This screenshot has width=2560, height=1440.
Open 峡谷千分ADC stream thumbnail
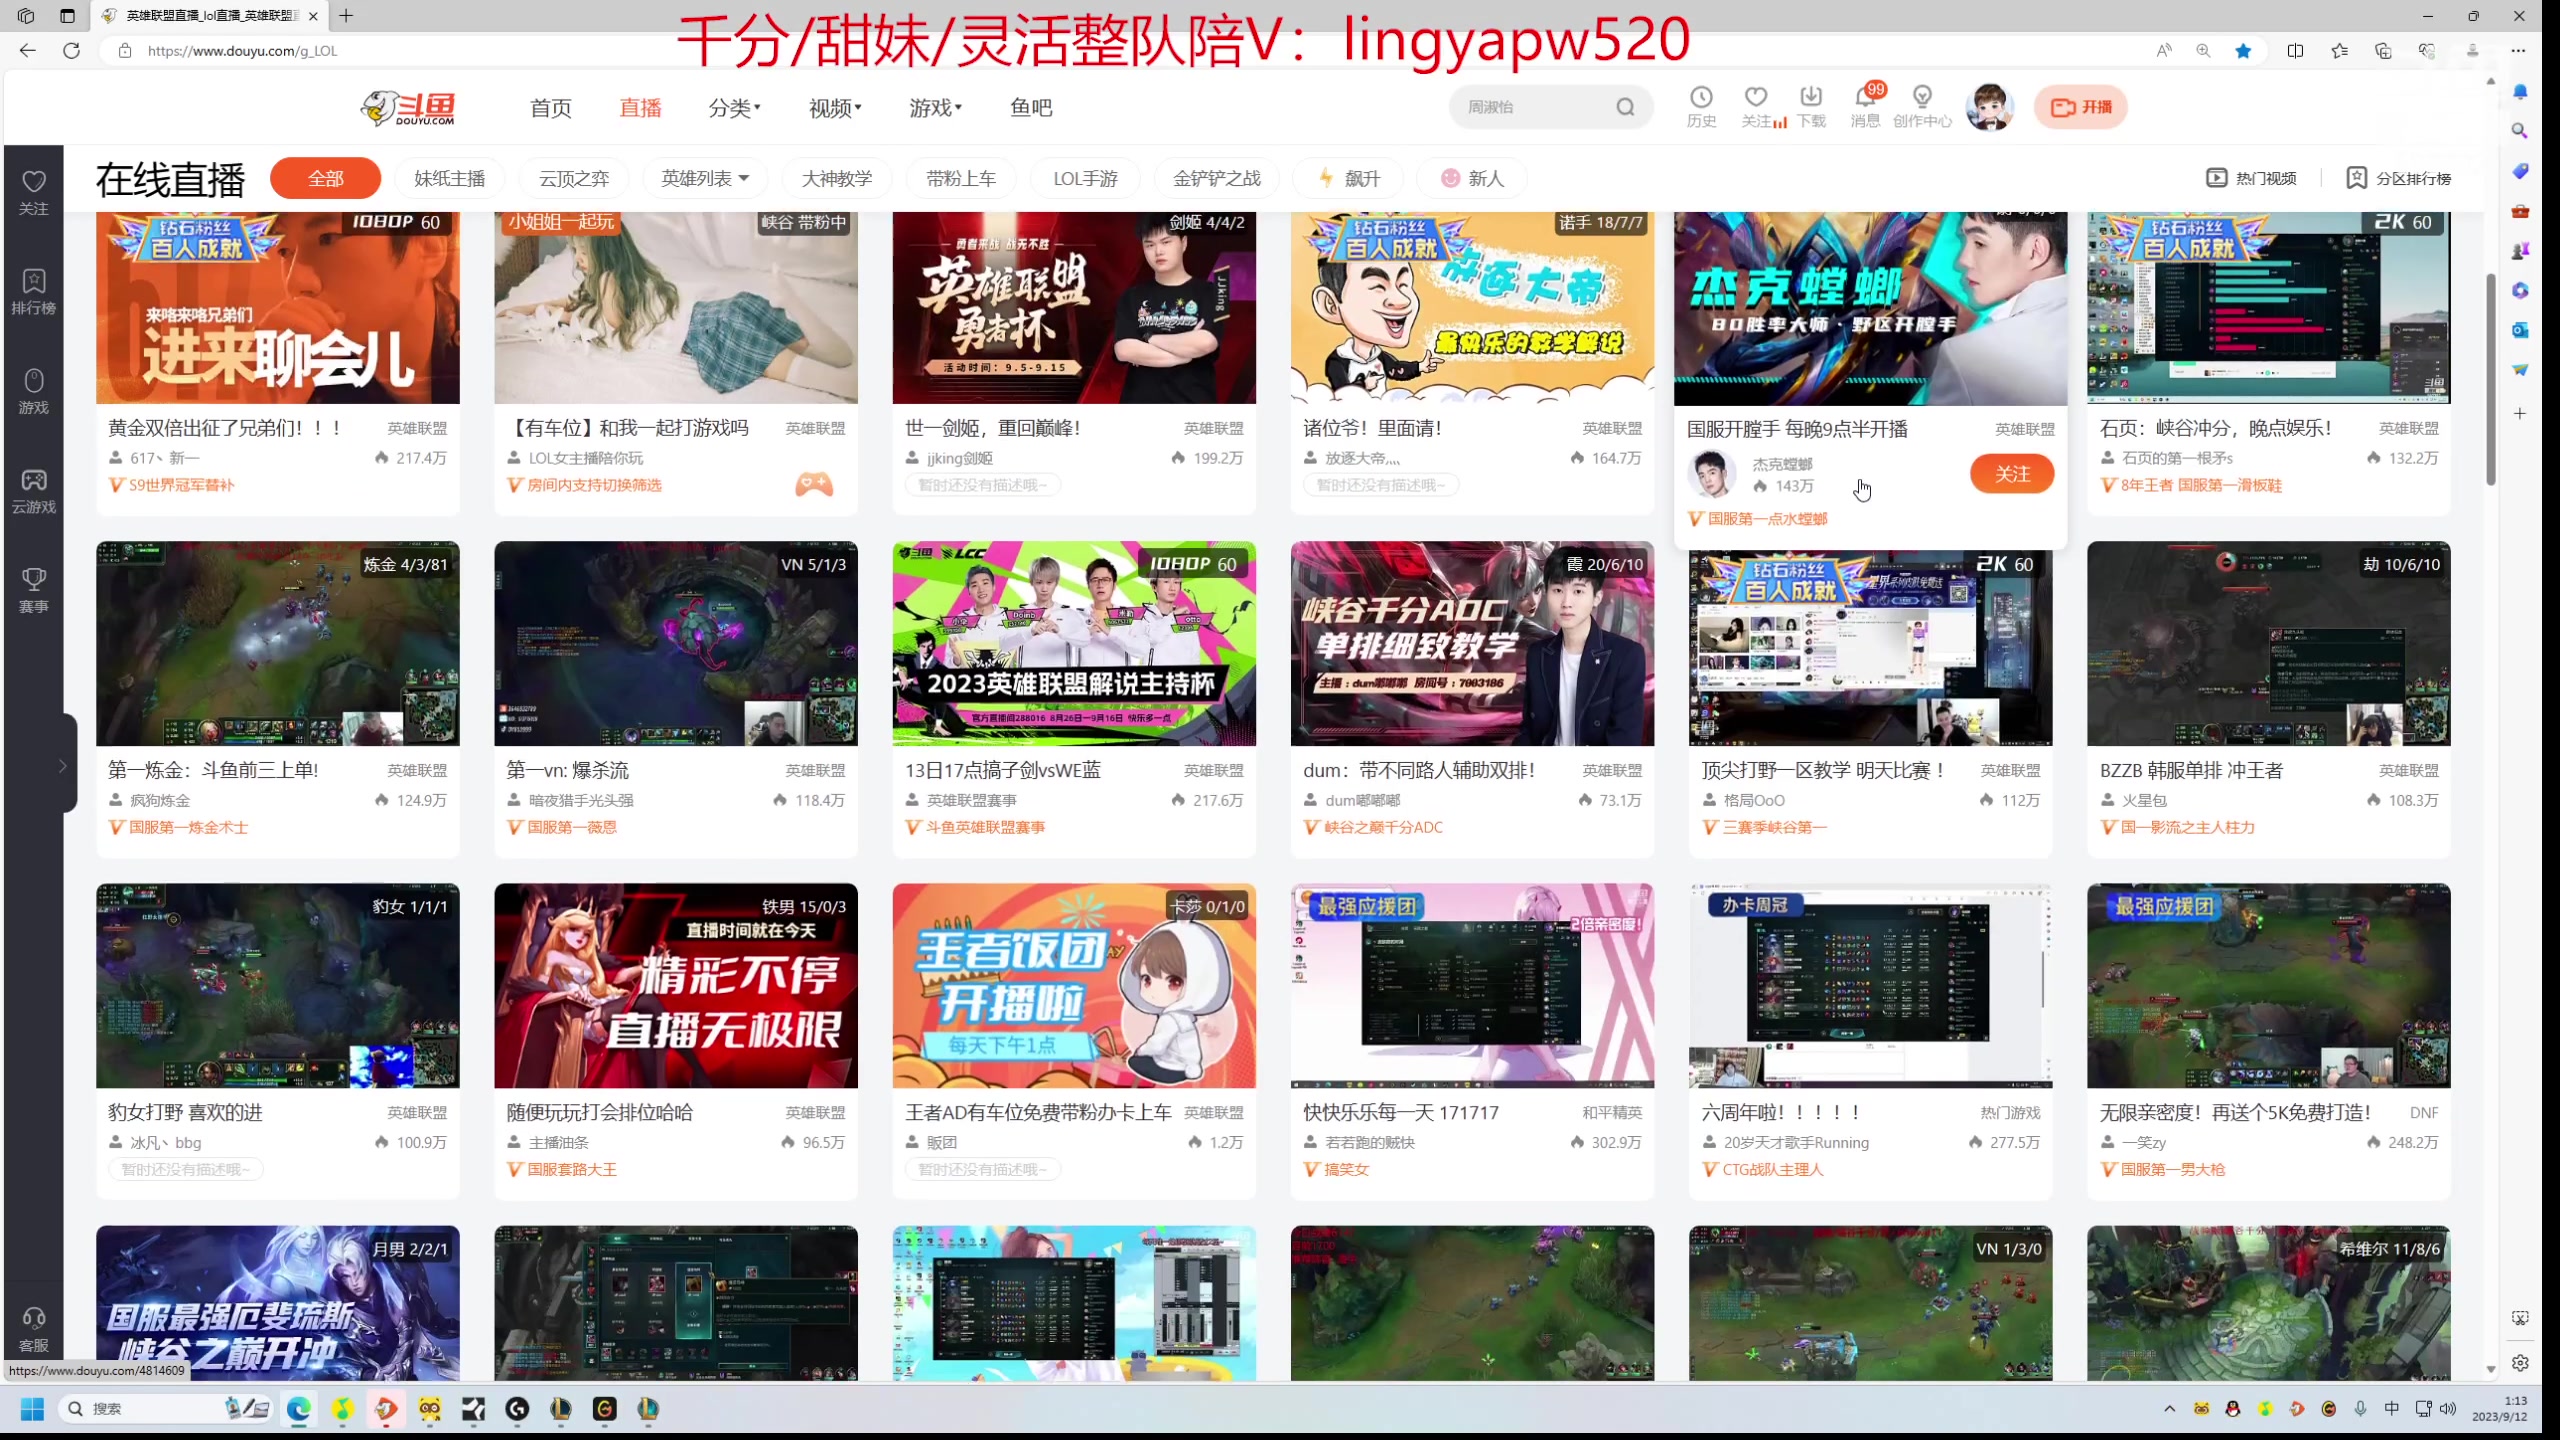tap(1472, 644)
